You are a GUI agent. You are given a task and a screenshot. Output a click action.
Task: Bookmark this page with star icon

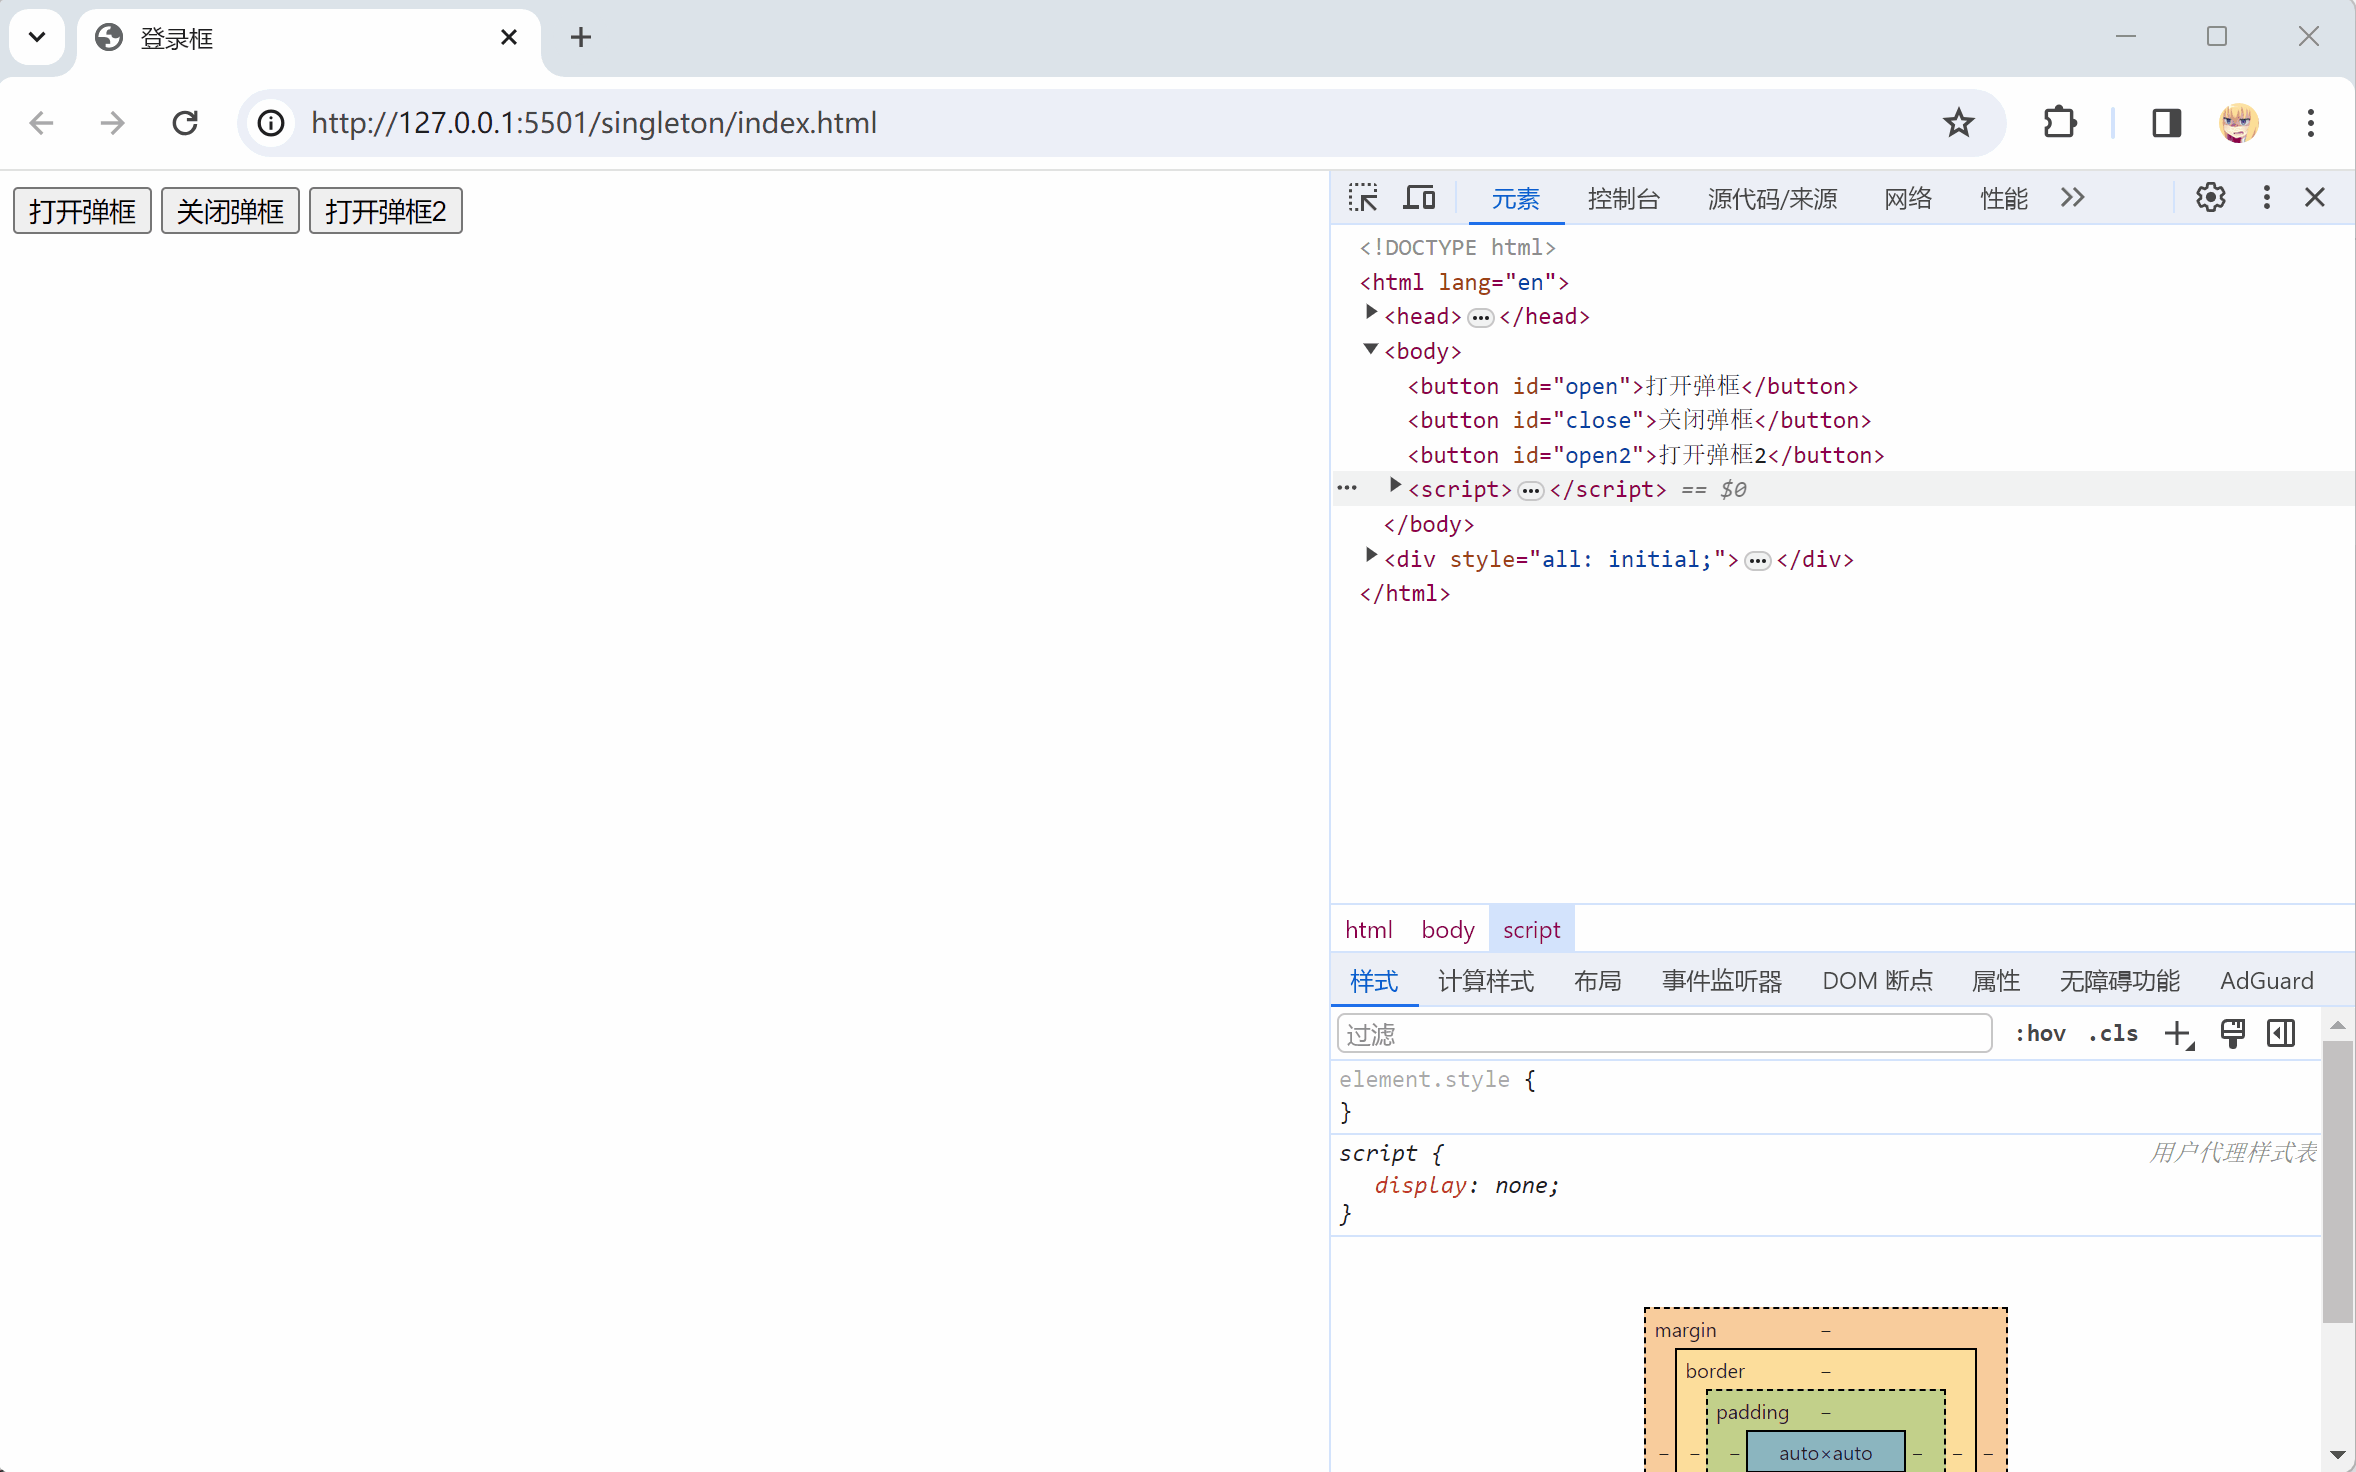pyautogui.click(x=1958, y=123)
